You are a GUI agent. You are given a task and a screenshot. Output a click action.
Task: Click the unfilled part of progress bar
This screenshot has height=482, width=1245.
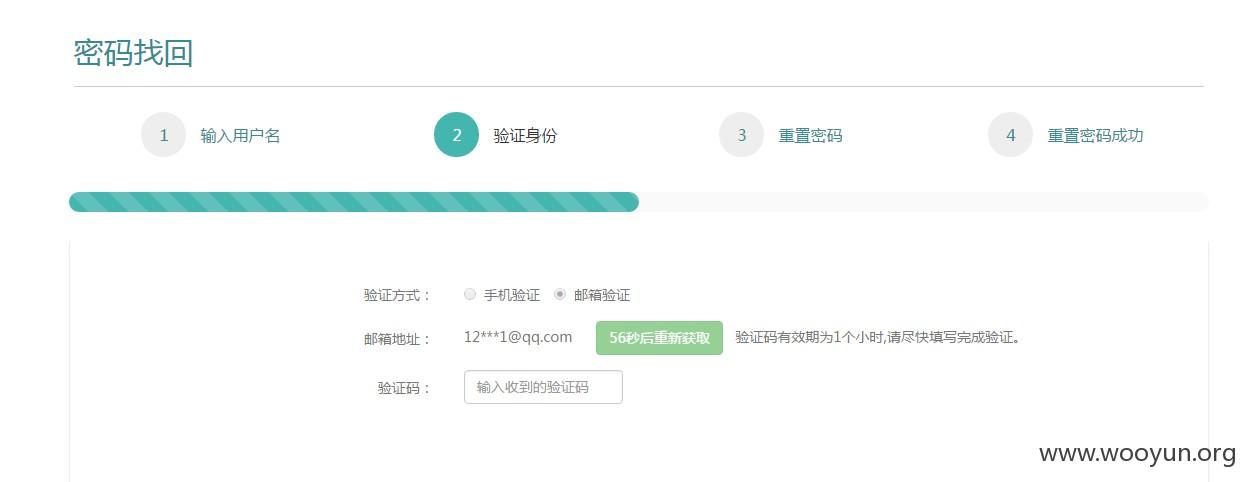point(923,202)
